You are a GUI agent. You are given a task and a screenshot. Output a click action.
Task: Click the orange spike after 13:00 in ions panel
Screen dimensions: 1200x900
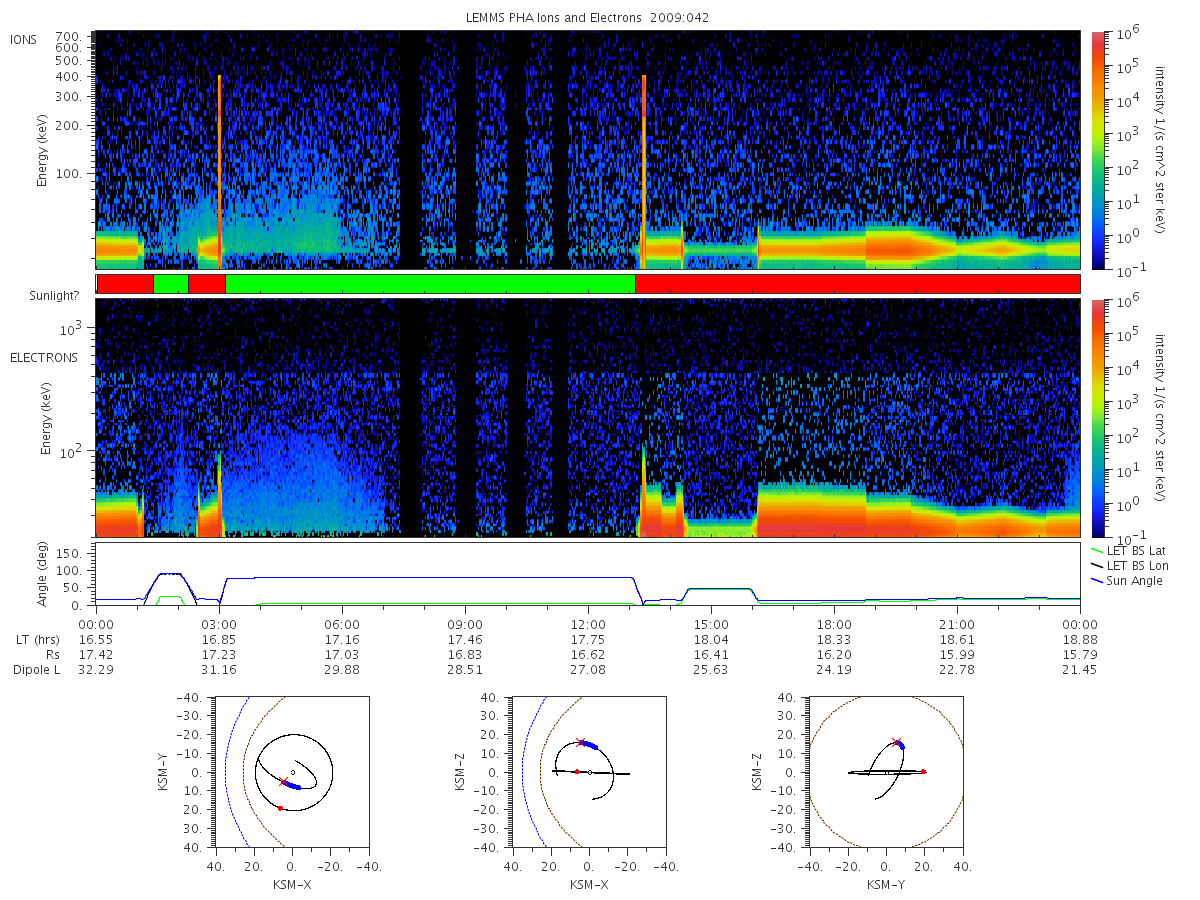click(x=644, y=171)
